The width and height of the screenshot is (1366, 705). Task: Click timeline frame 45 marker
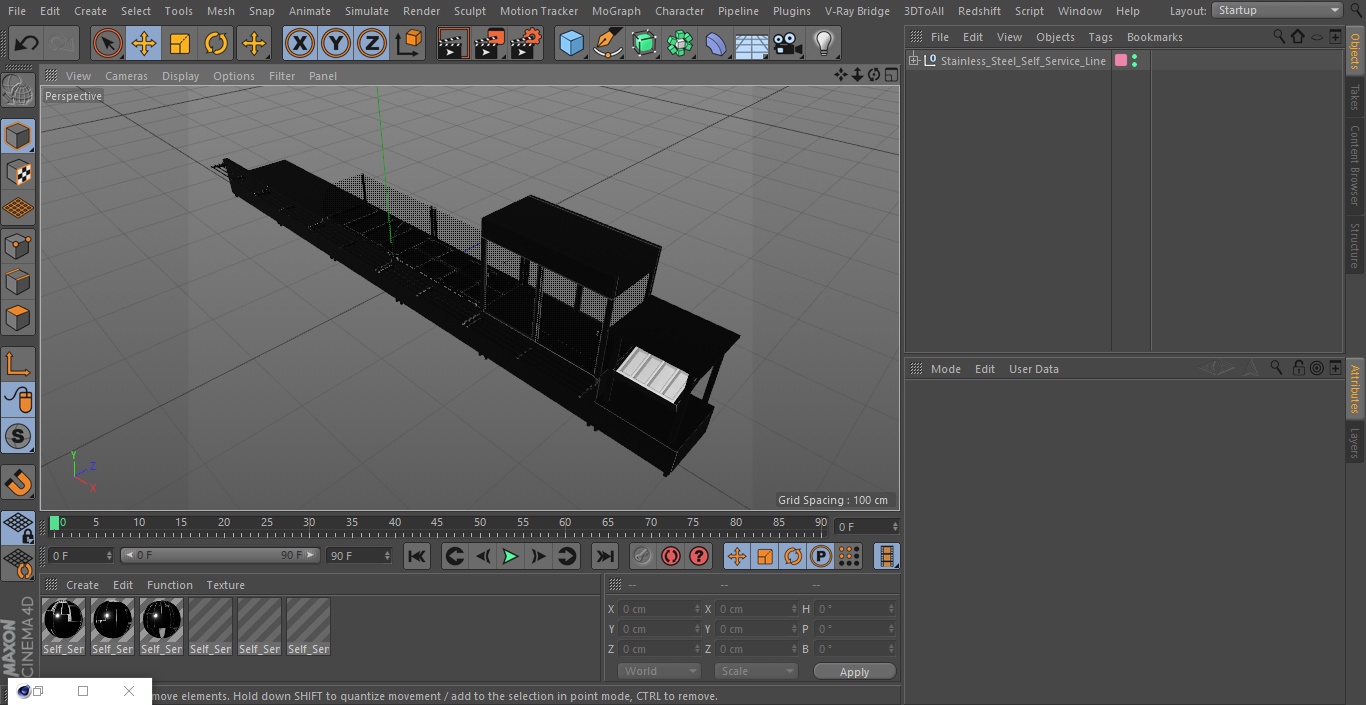(x=437, y=523)
